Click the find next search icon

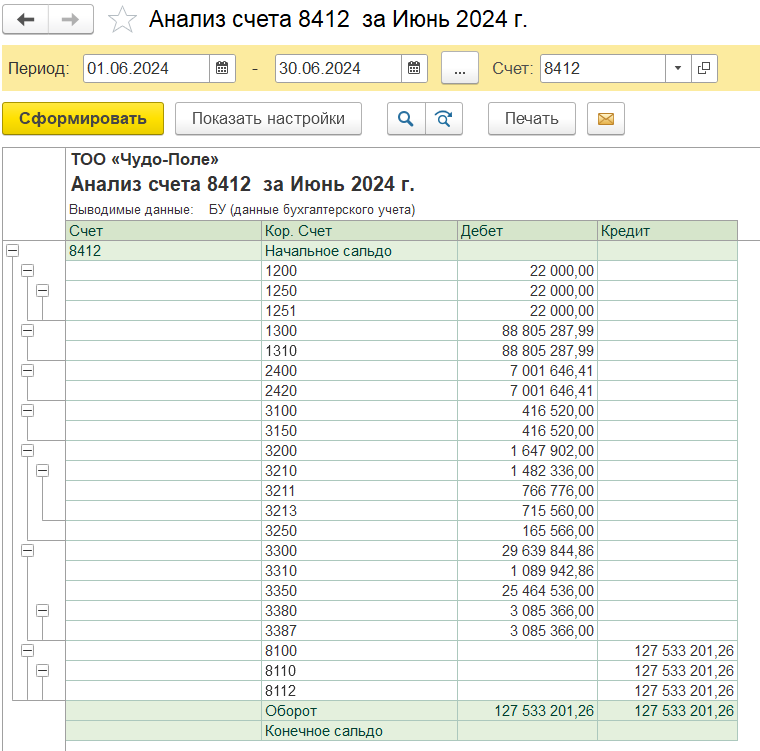coord(444,118)
